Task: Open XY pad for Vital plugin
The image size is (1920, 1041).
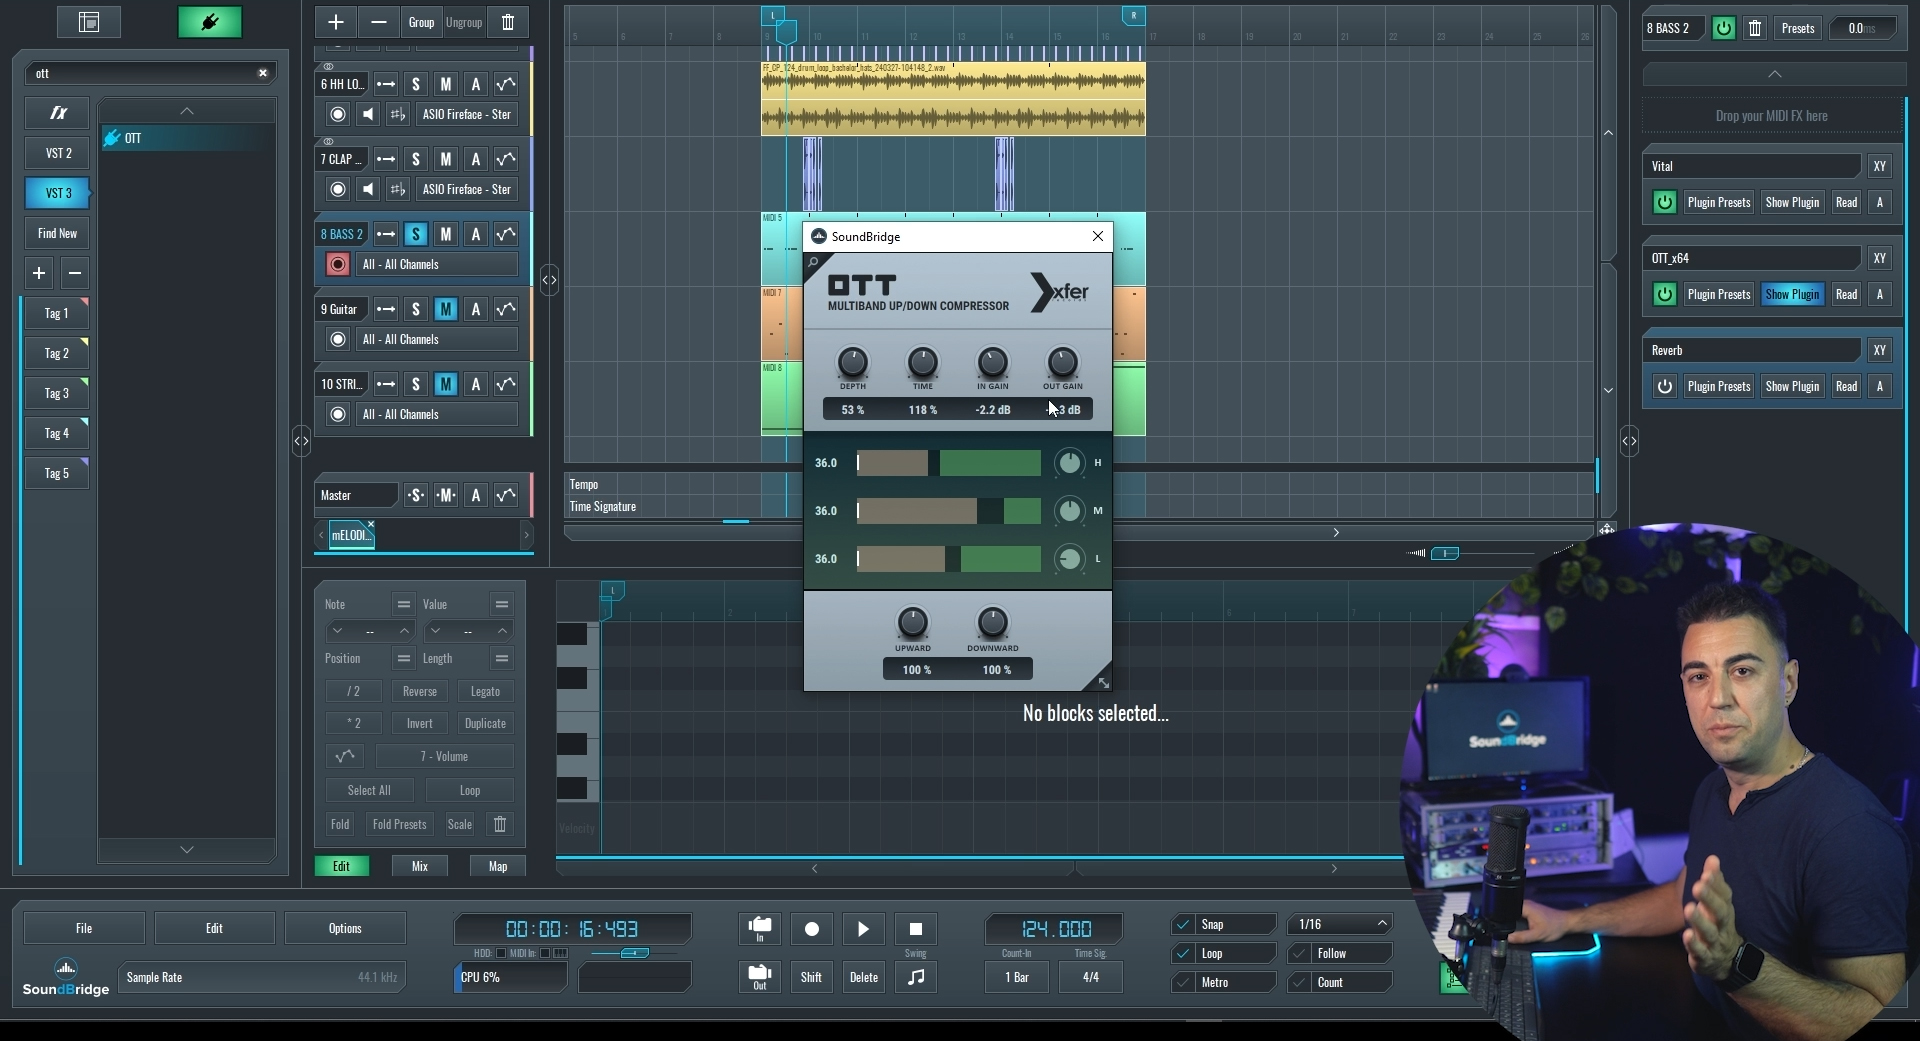Action: tap(1880, 166)
